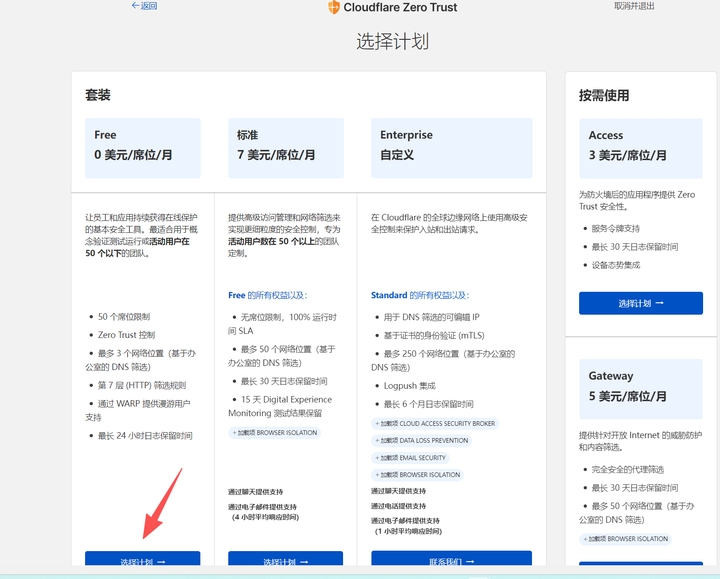
Task: Click 取消并退出 to cancel and exit
Action: [634, 6]
